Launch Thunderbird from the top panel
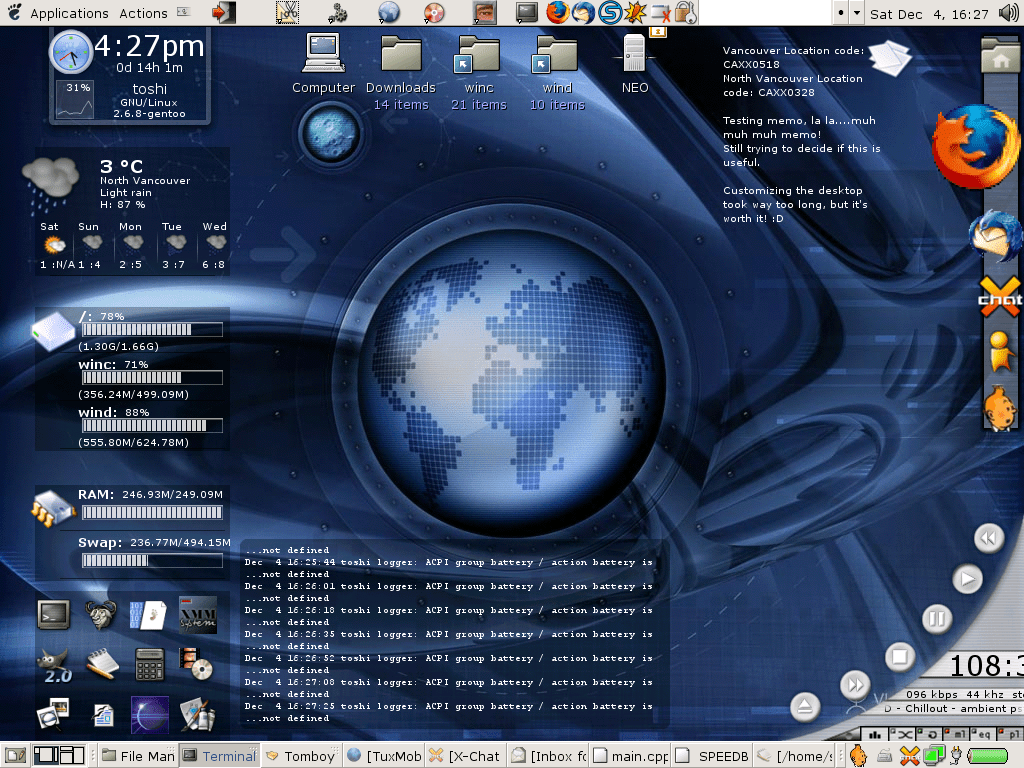 coord(583,12)
